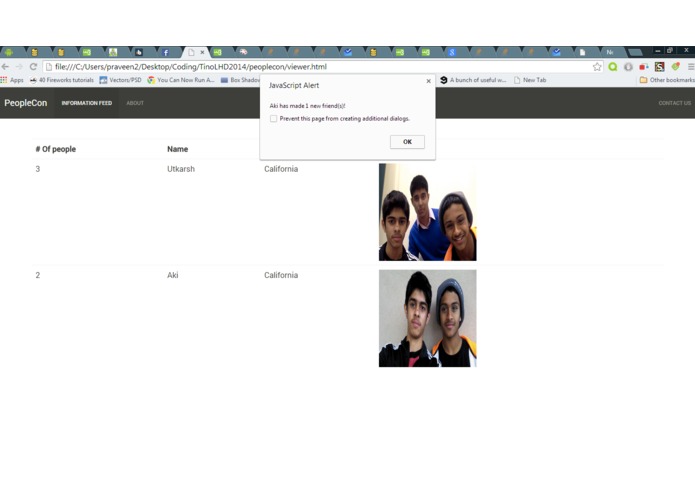Close the active viewer.html tab
This screenshot has width=695, height=494.
[x=203, y=52]
